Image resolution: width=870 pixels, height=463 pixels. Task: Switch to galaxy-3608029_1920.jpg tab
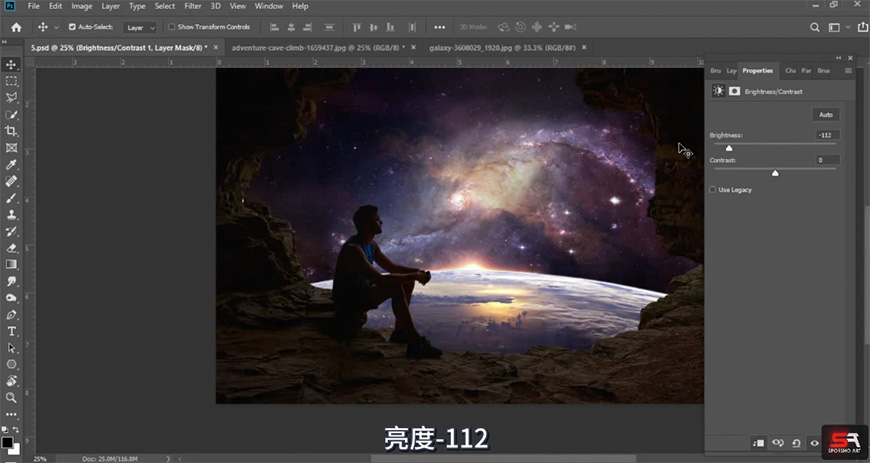point(502,48)
